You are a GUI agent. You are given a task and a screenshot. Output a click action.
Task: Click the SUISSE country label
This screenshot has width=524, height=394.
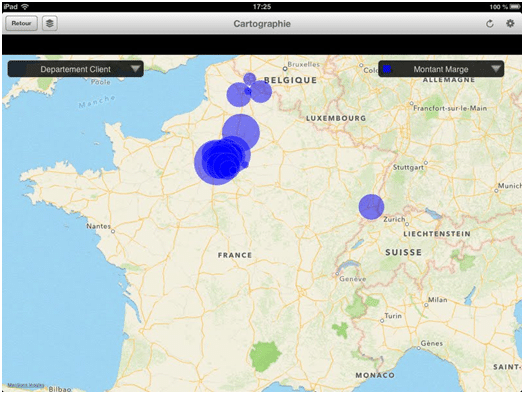pyautogui.click(x=403, y=252)
